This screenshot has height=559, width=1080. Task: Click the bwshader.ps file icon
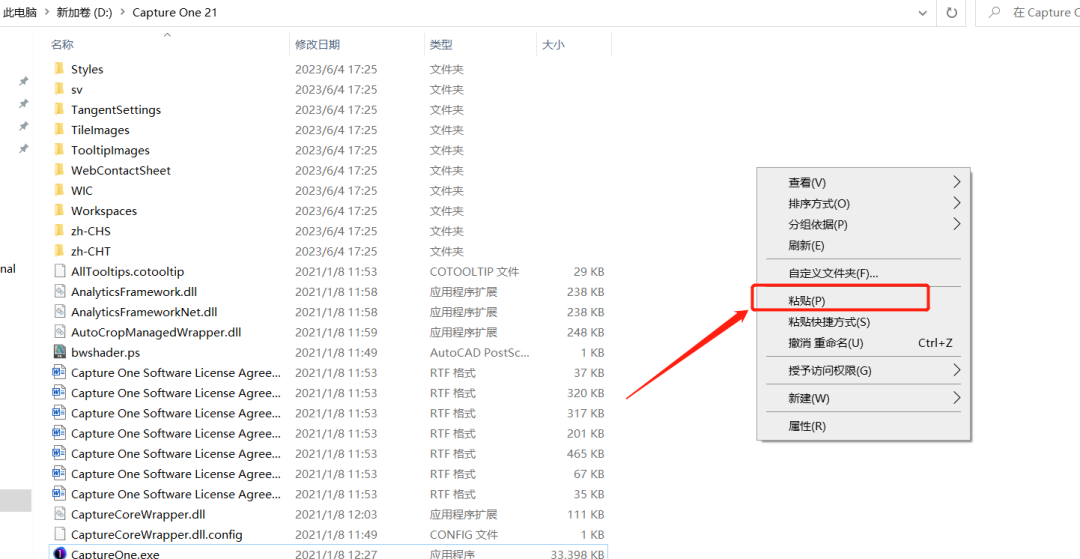59,352
